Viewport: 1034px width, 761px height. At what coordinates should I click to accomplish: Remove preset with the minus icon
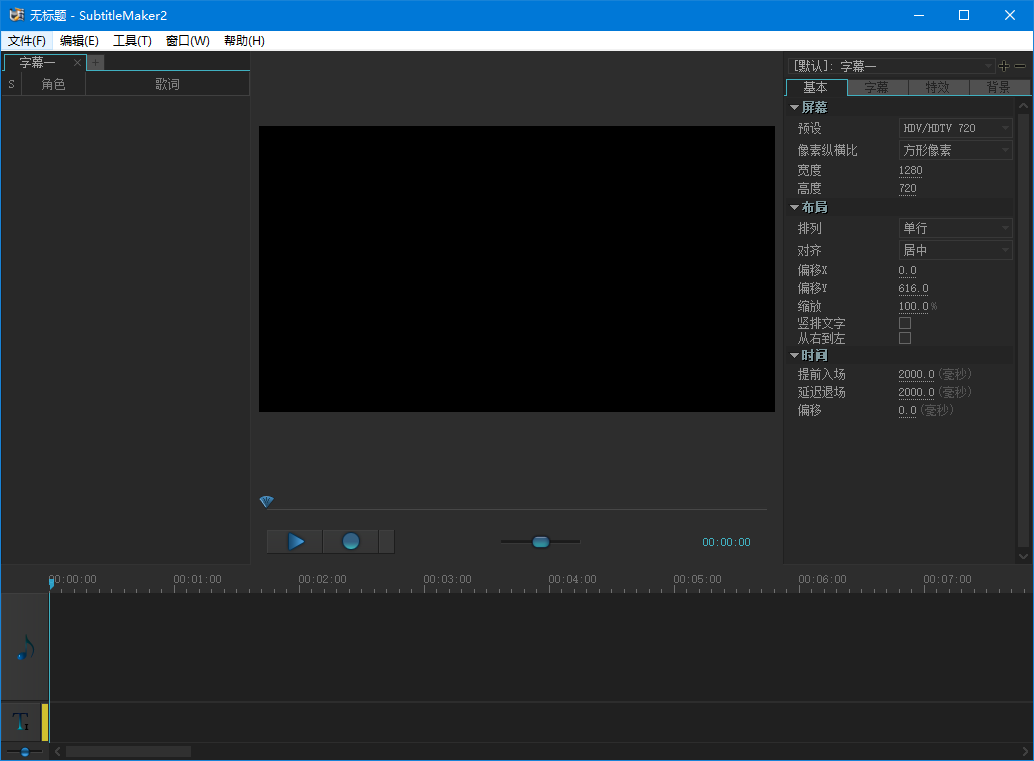pos(1020,66)
